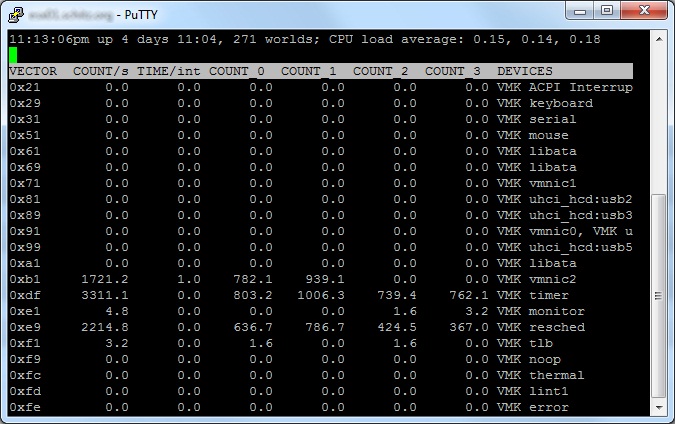Click the VMK vmnic2 device entry
The height and width of the screenshot is (424, 675).
point(537,279)
